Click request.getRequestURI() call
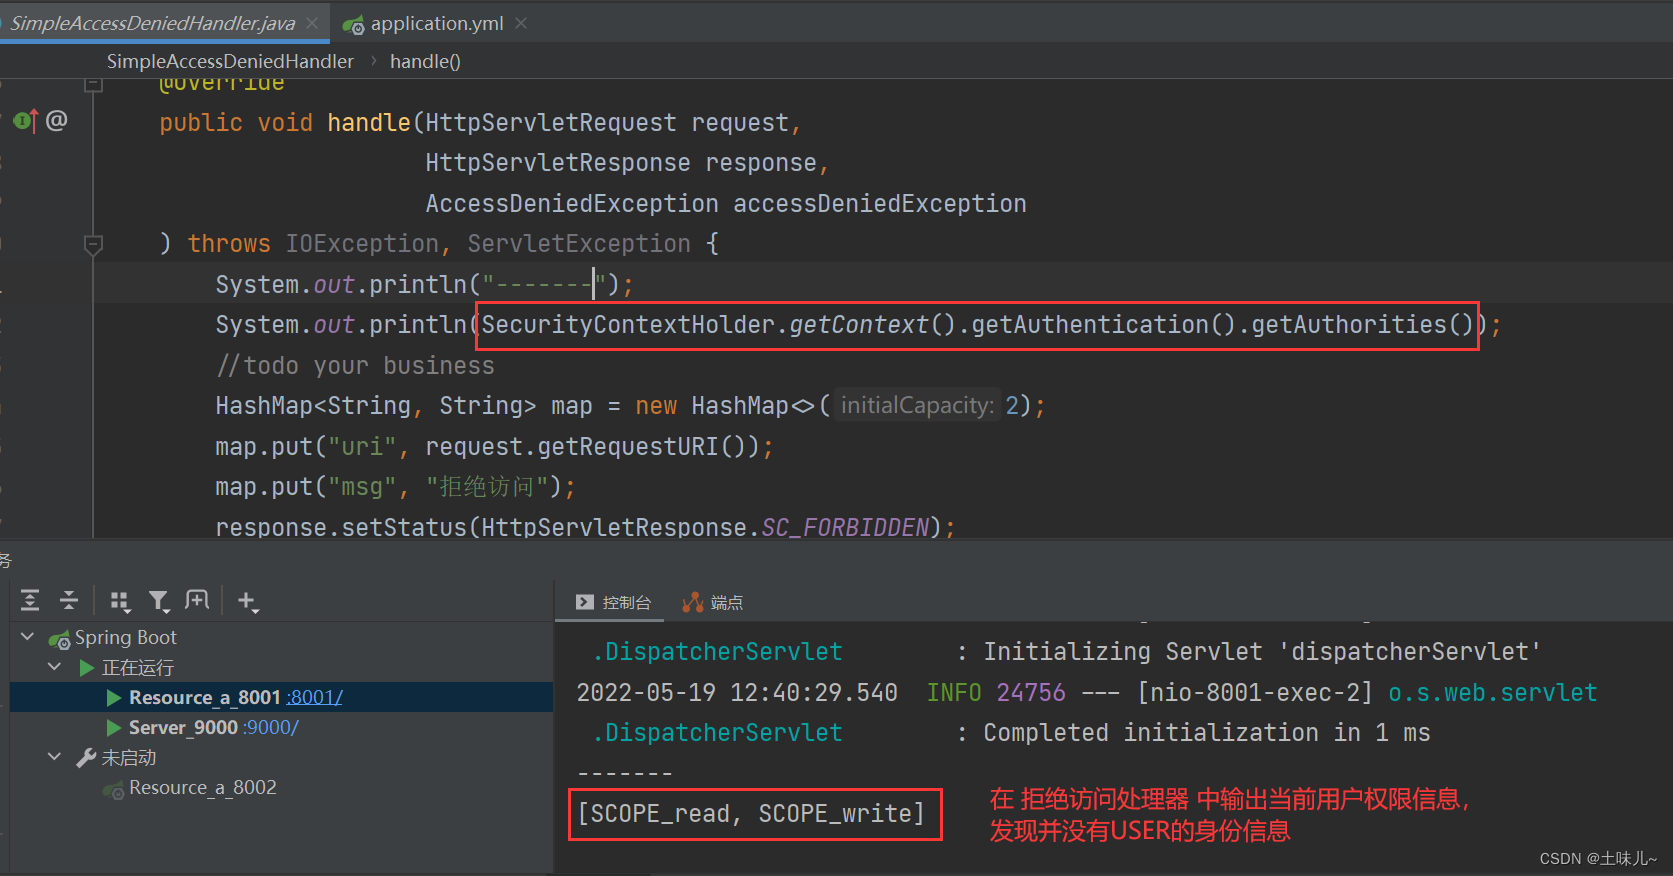1673x876 pixels. point(592,446)
